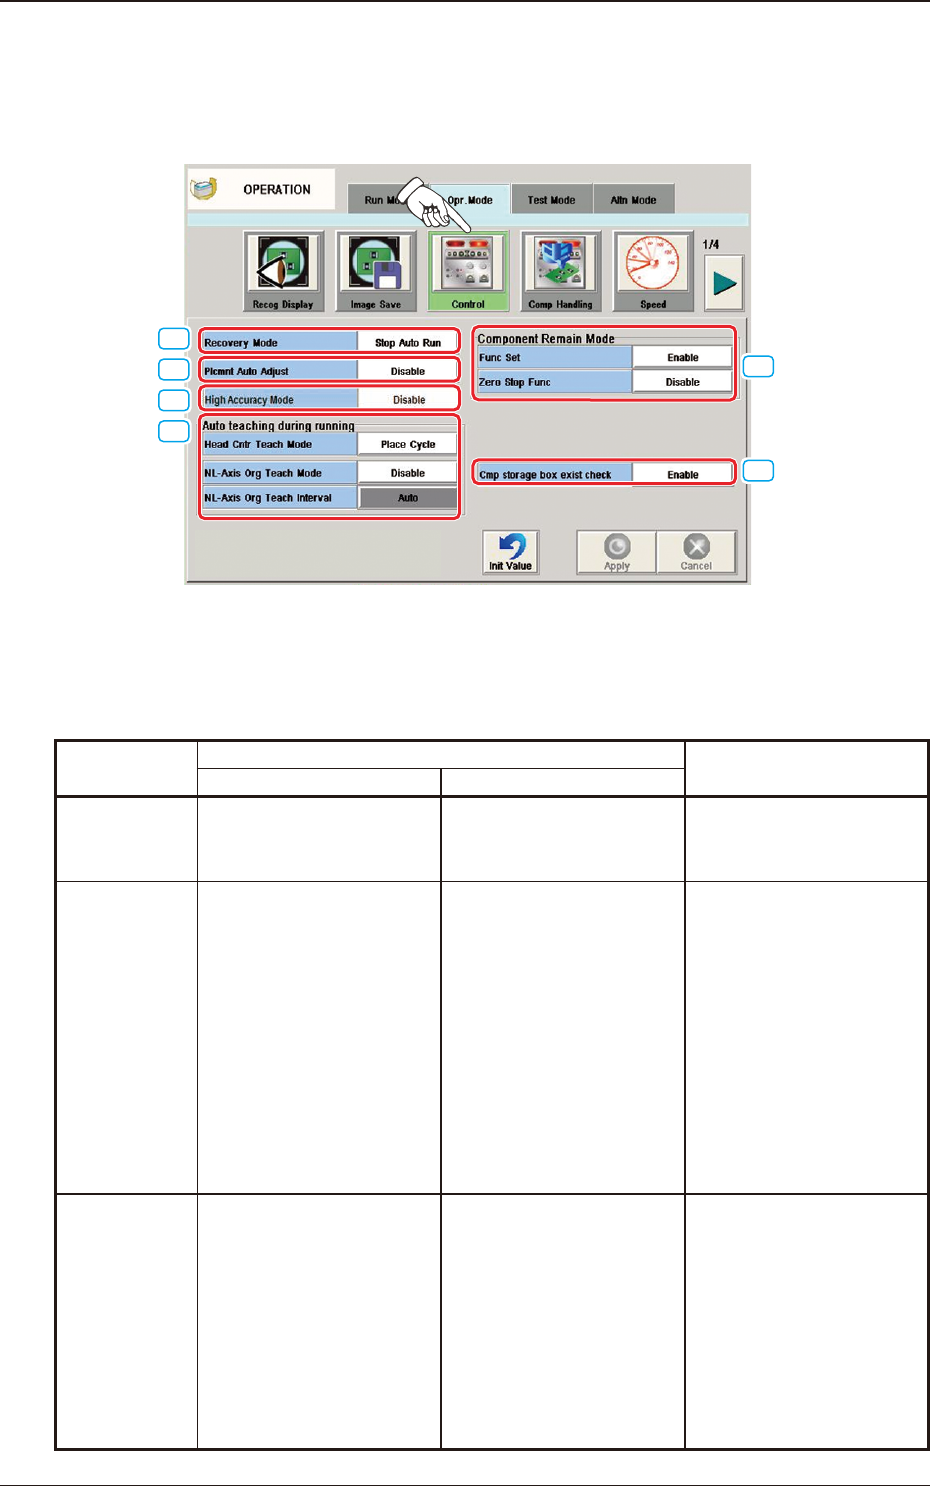This screenshot has width=930, height=1486.
Task: Toggle NL-Axis Org Teach Mode Disable value
Action: [x=407, y=473]
